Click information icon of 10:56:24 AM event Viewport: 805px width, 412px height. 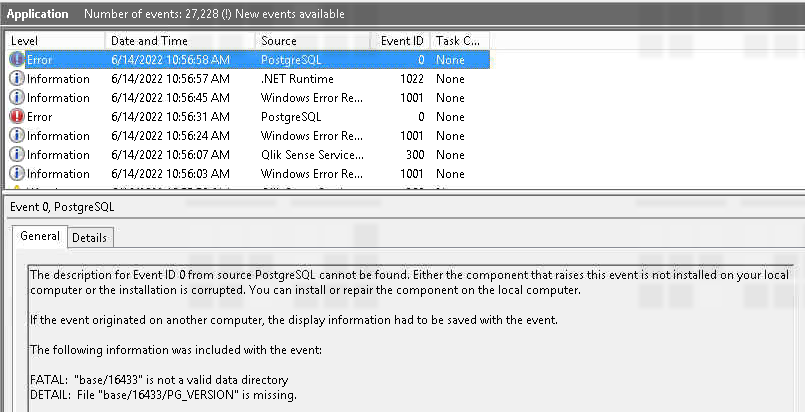[17, 136]
